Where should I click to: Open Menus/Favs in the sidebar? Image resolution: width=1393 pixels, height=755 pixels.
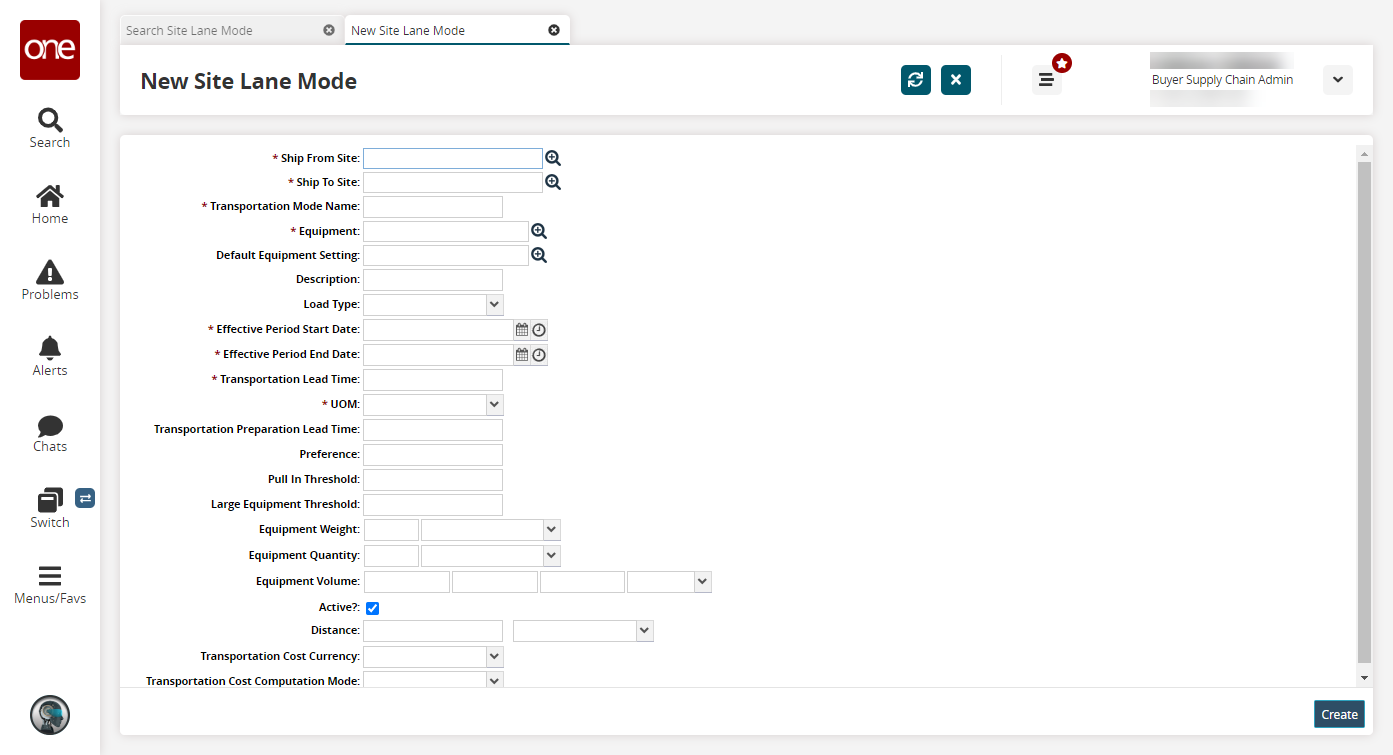coord(50,585)
